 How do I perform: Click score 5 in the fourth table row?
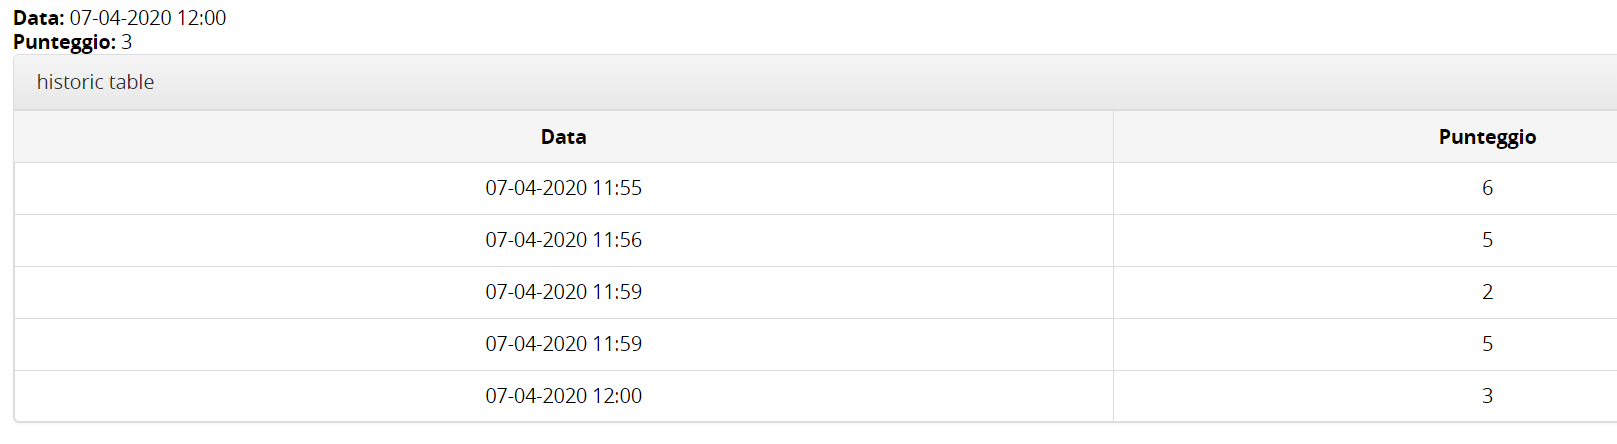(1486, 344)
